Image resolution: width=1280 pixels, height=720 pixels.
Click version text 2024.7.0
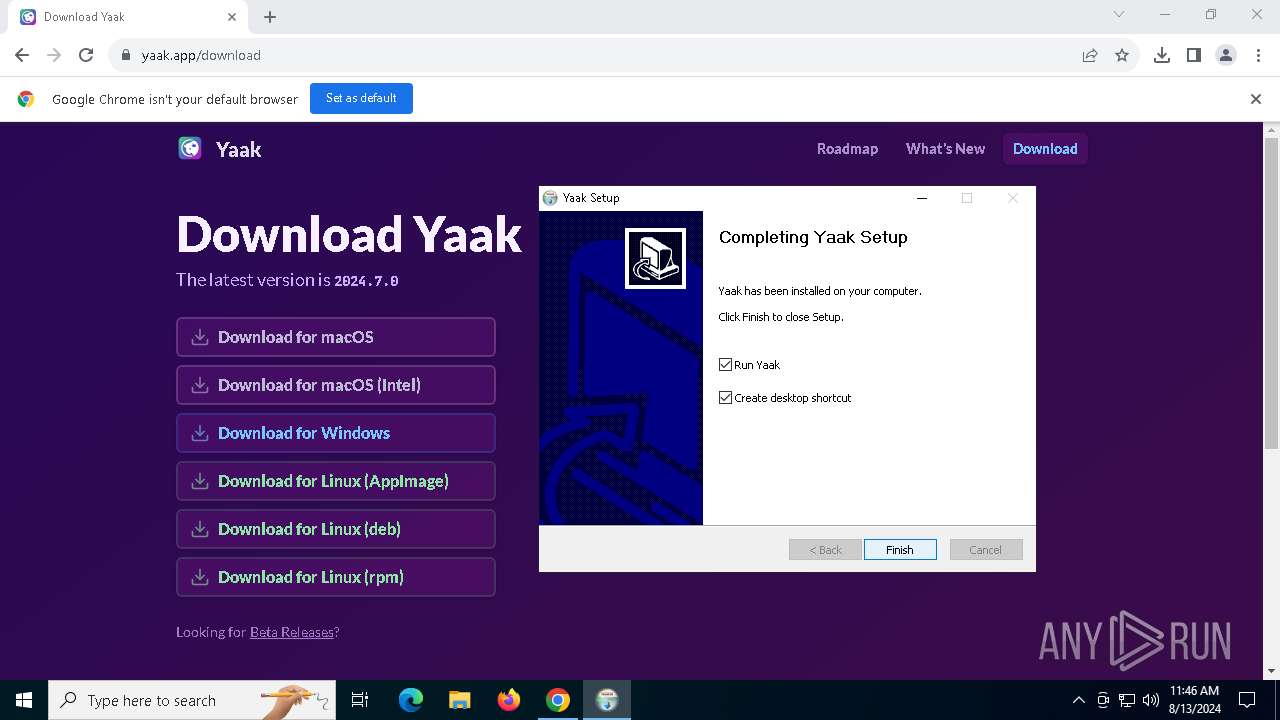pyautogui.click(x=366, y=281)
